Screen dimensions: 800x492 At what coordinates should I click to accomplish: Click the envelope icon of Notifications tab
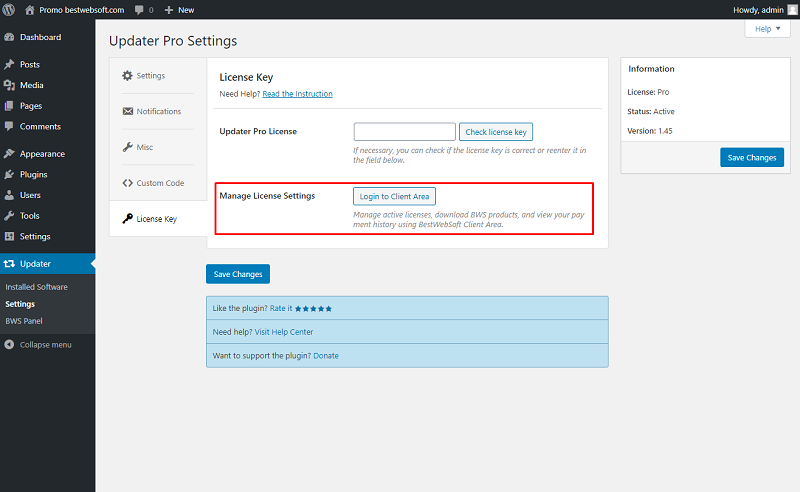[x=128, y=111]
